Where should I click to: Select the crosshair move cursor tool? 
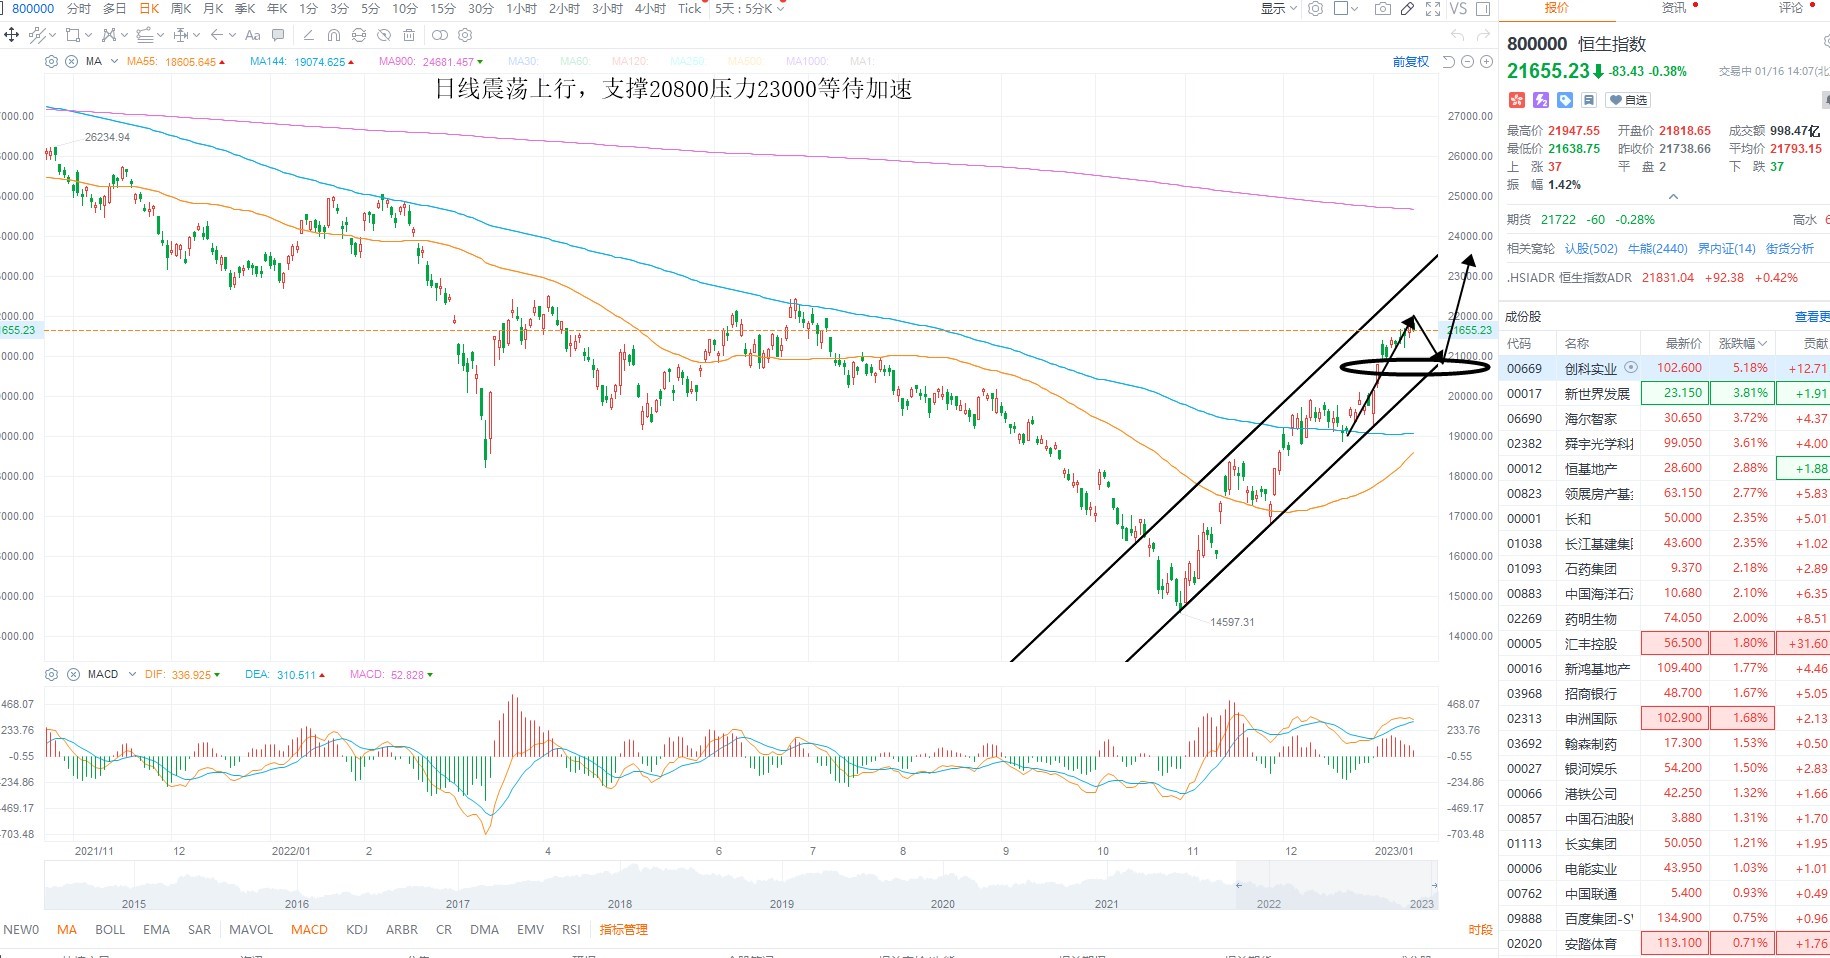point(12,35)
